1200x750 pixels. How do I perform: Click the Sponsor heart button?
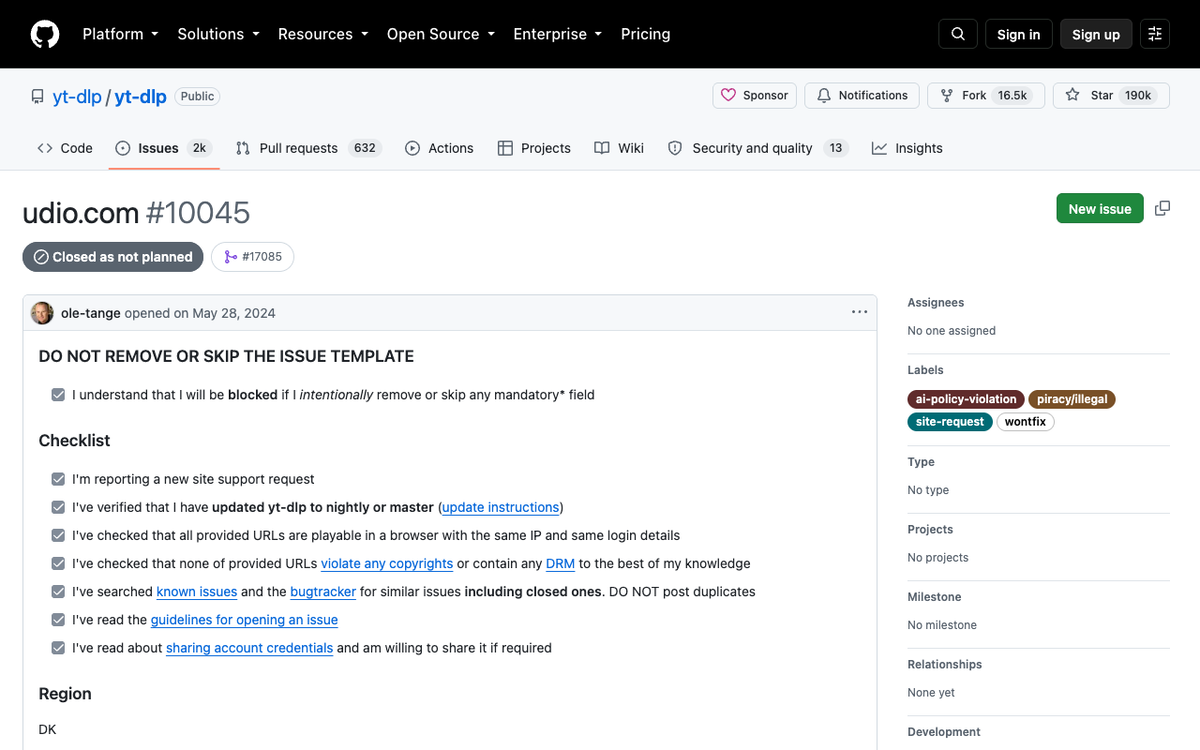(x=755, y=95)
